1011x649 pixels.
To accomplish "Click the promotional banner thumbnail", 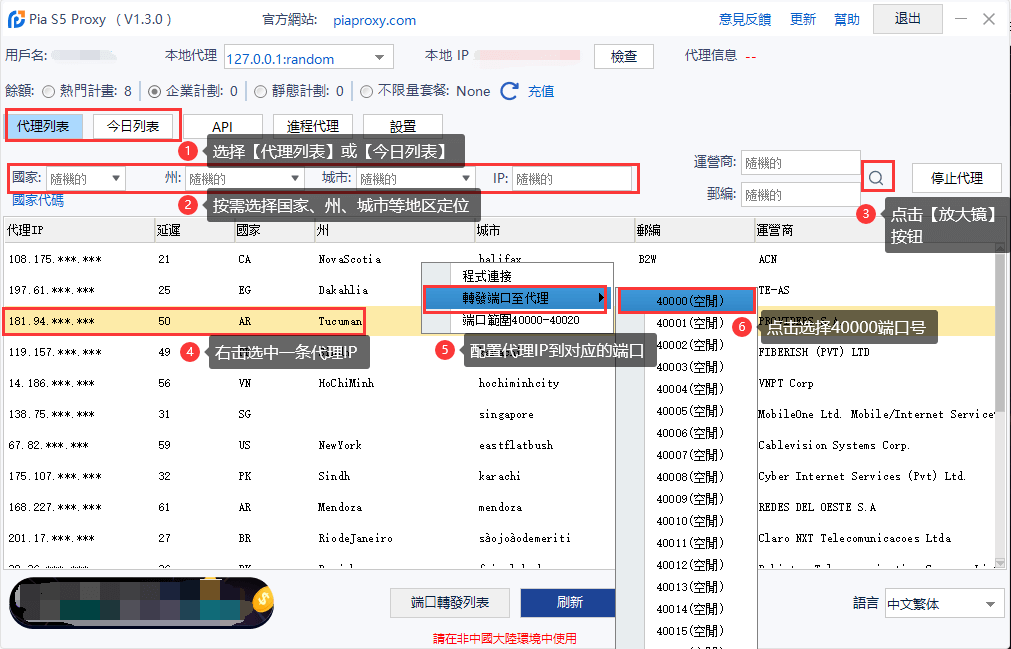I will [142, 602].
